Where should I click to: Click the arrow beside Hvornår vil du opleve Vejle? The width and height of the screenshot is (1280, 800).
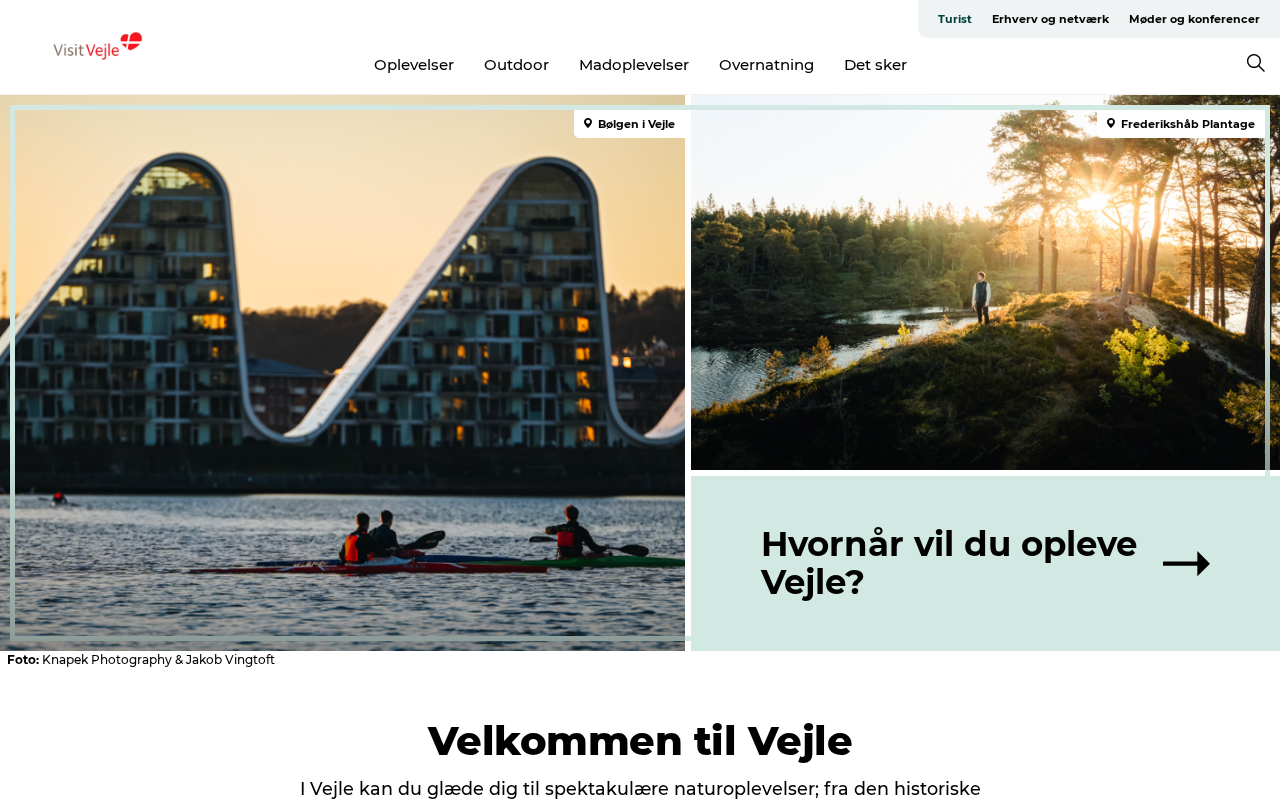coord(1186,563)
